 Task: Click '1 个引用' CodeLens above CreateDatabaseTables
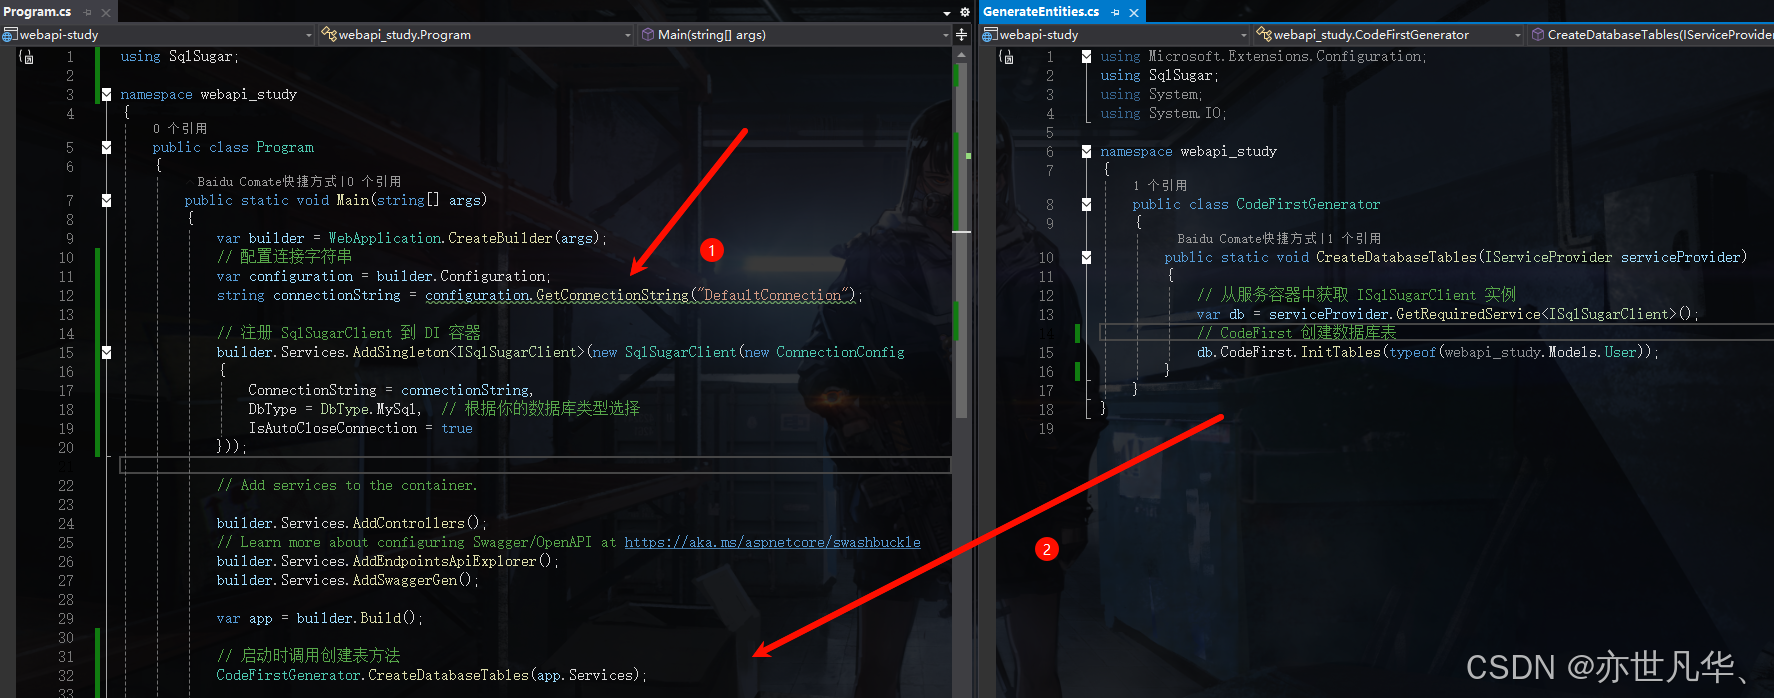coord(1354,238)
